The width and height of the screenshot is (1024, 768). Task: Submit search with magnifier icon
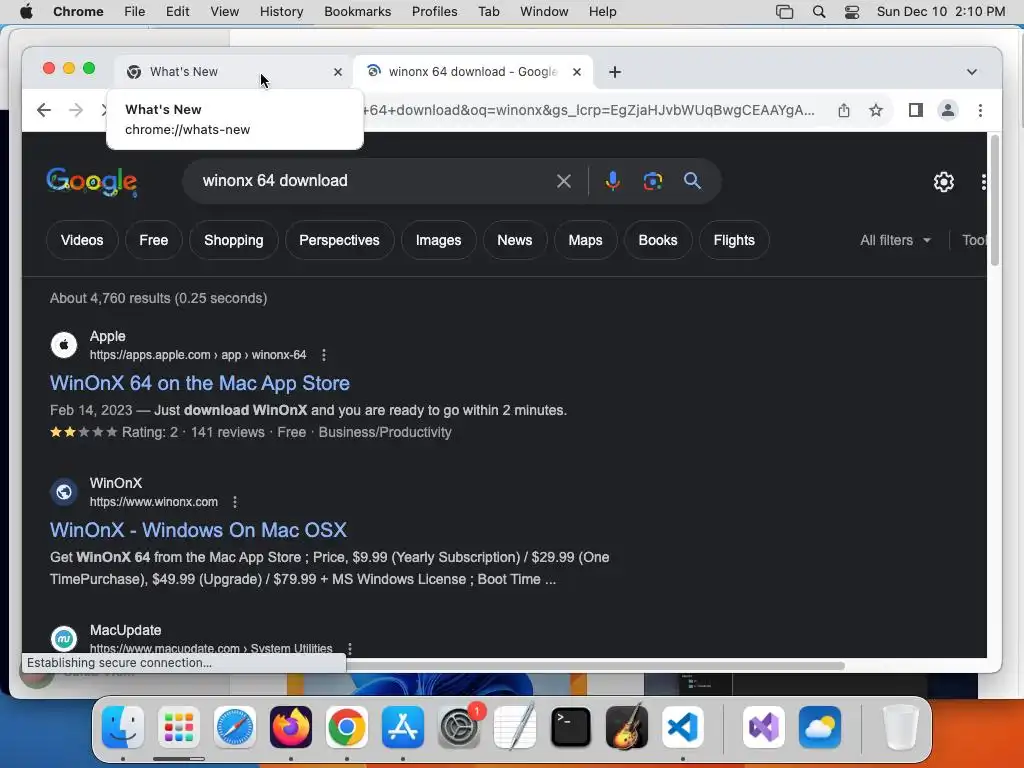(x=692, y=181)
